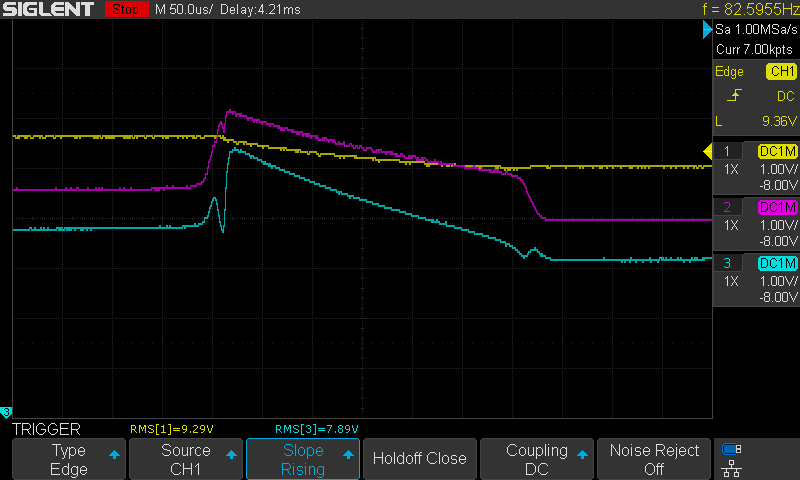
Task: Click the red Stop status indicator
Action: (126, 9)
